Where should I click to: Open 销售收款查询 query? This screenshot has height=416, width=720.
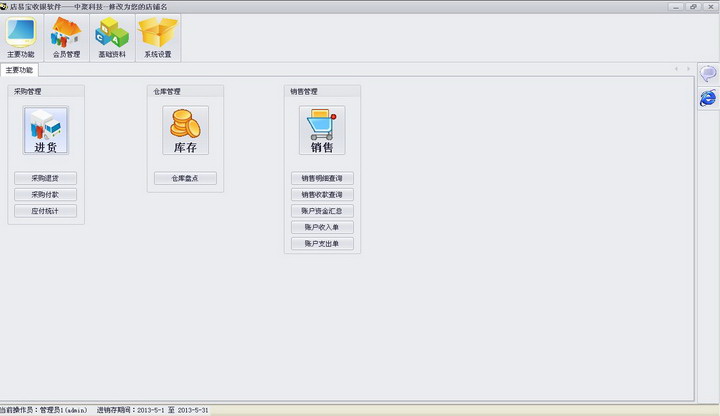321,195
